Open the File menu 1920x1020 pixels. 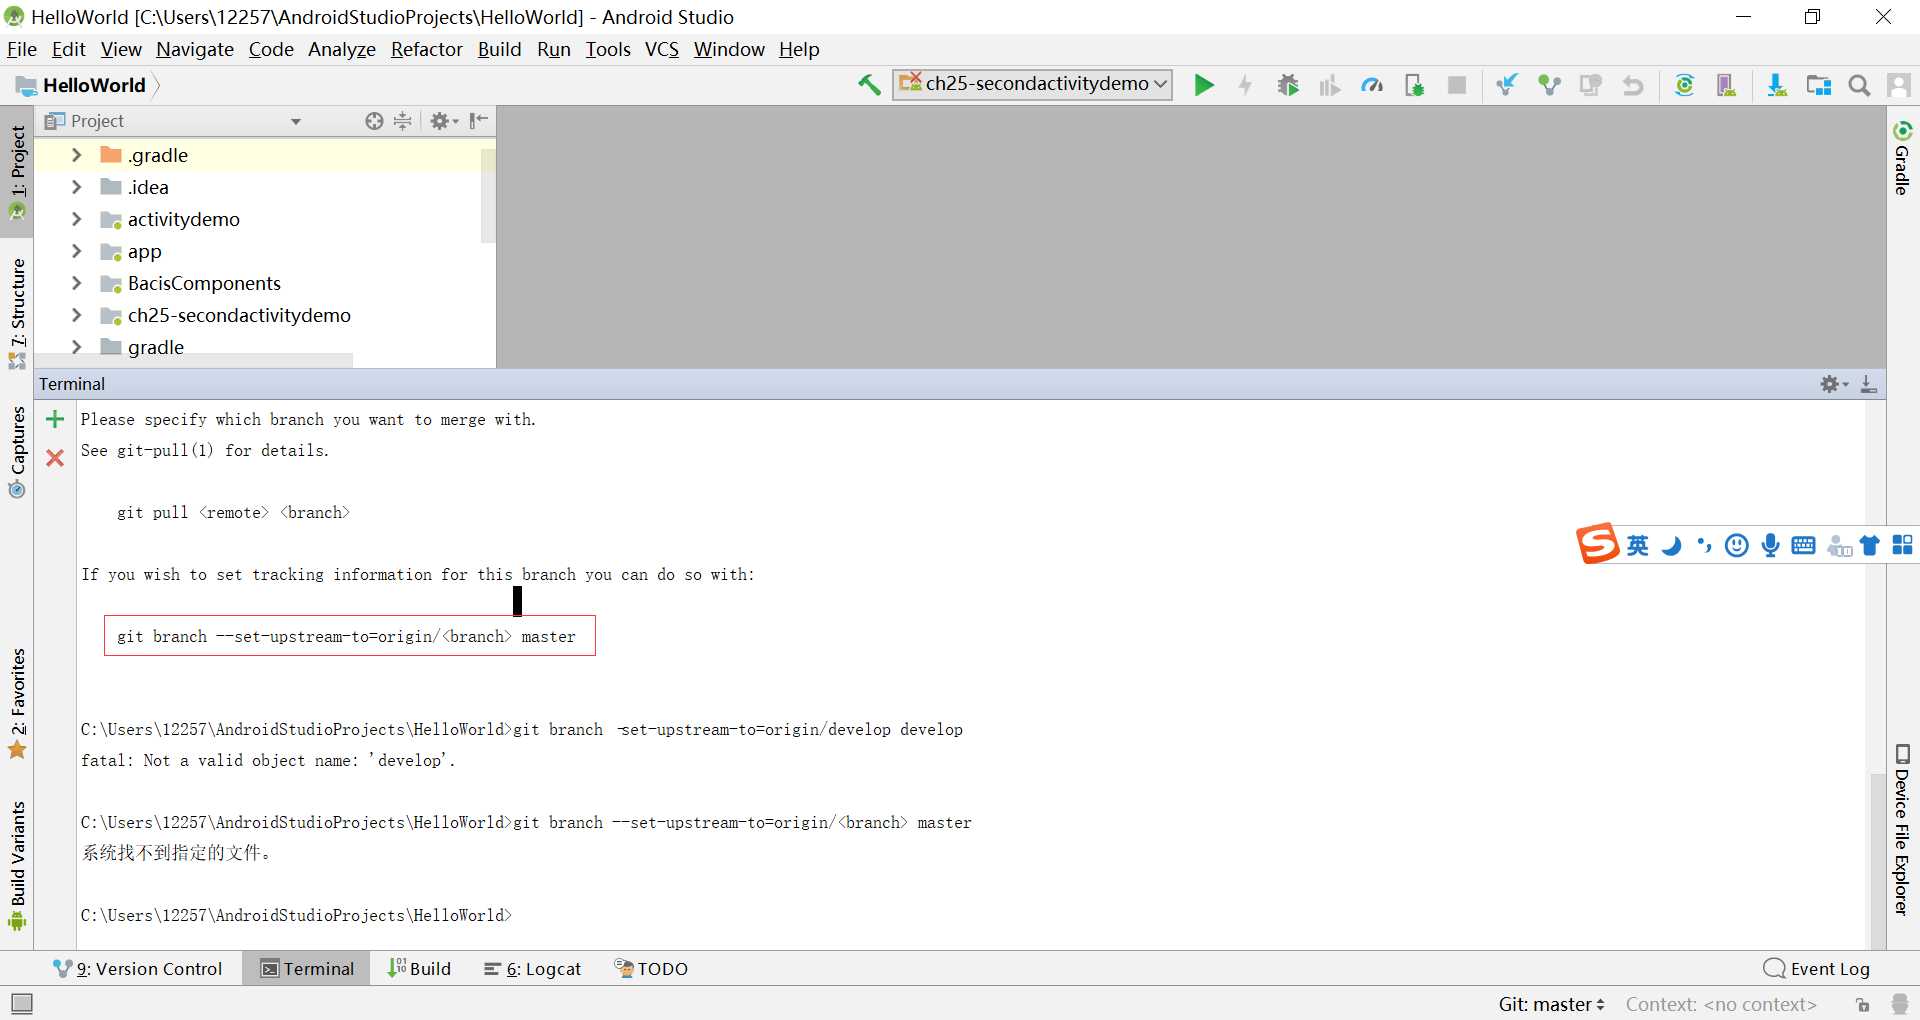21,49
